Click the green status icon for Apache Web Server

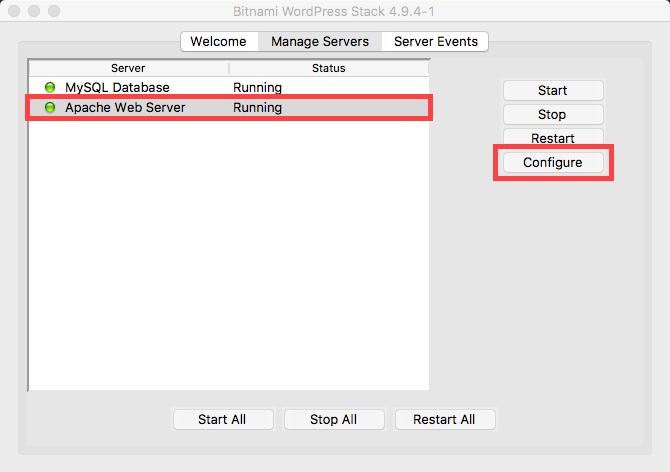[x=50, y=107]
